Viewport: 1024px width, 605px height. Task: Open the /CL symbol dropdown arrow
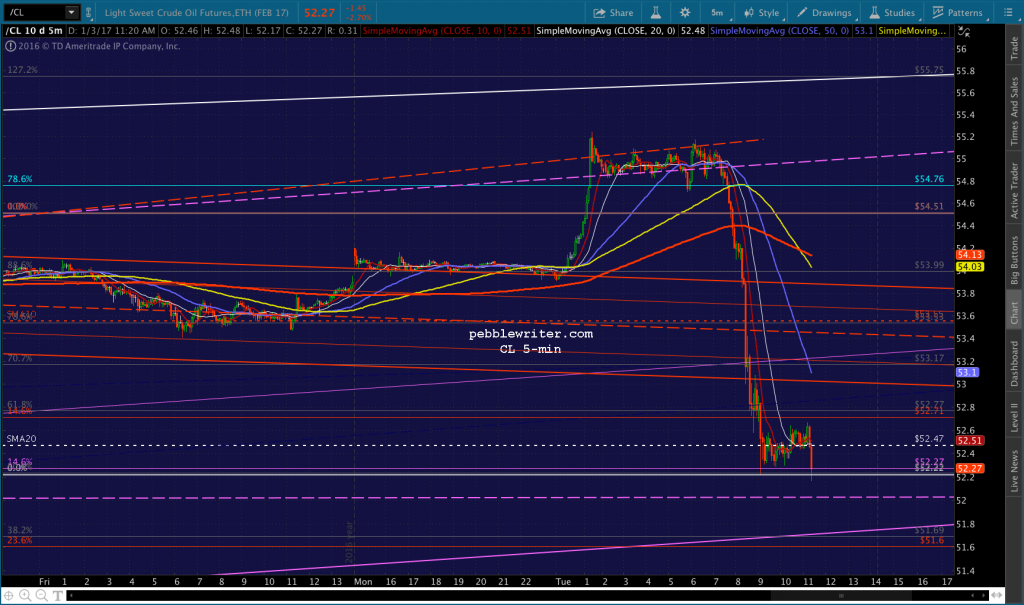click(x=71, y=12)
